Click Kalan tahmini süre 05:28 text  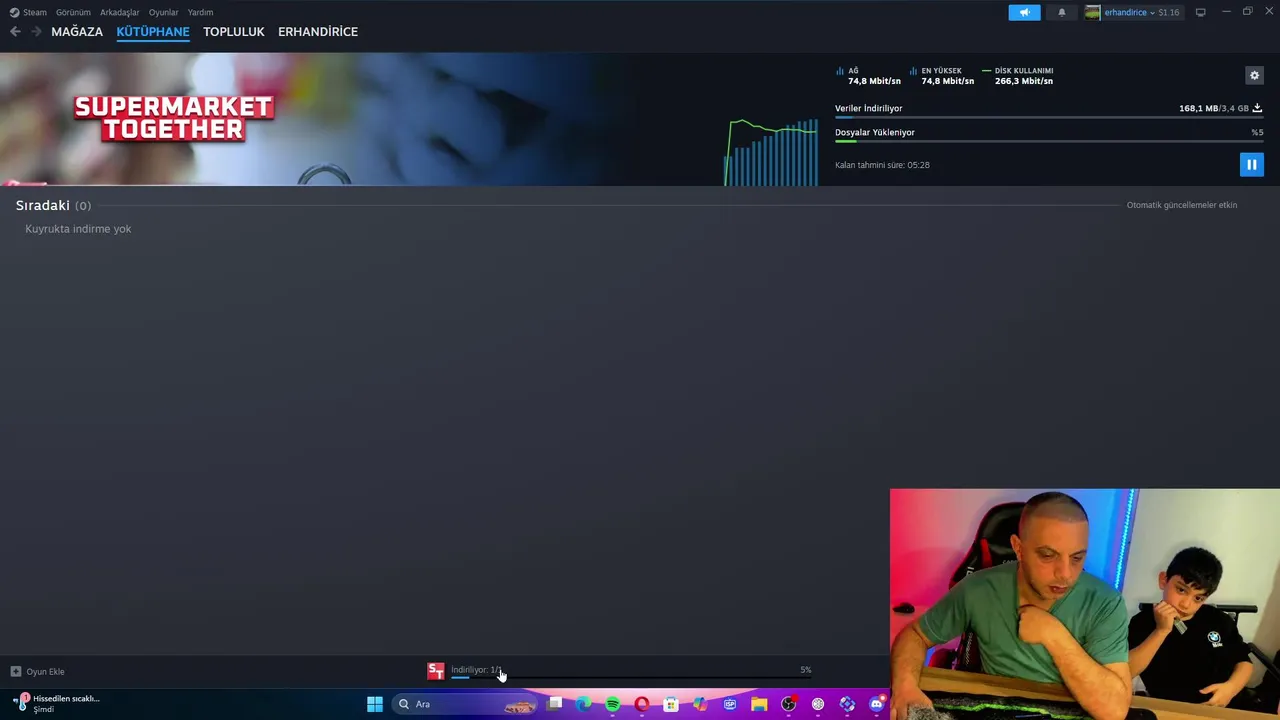(x=882, y=165)
